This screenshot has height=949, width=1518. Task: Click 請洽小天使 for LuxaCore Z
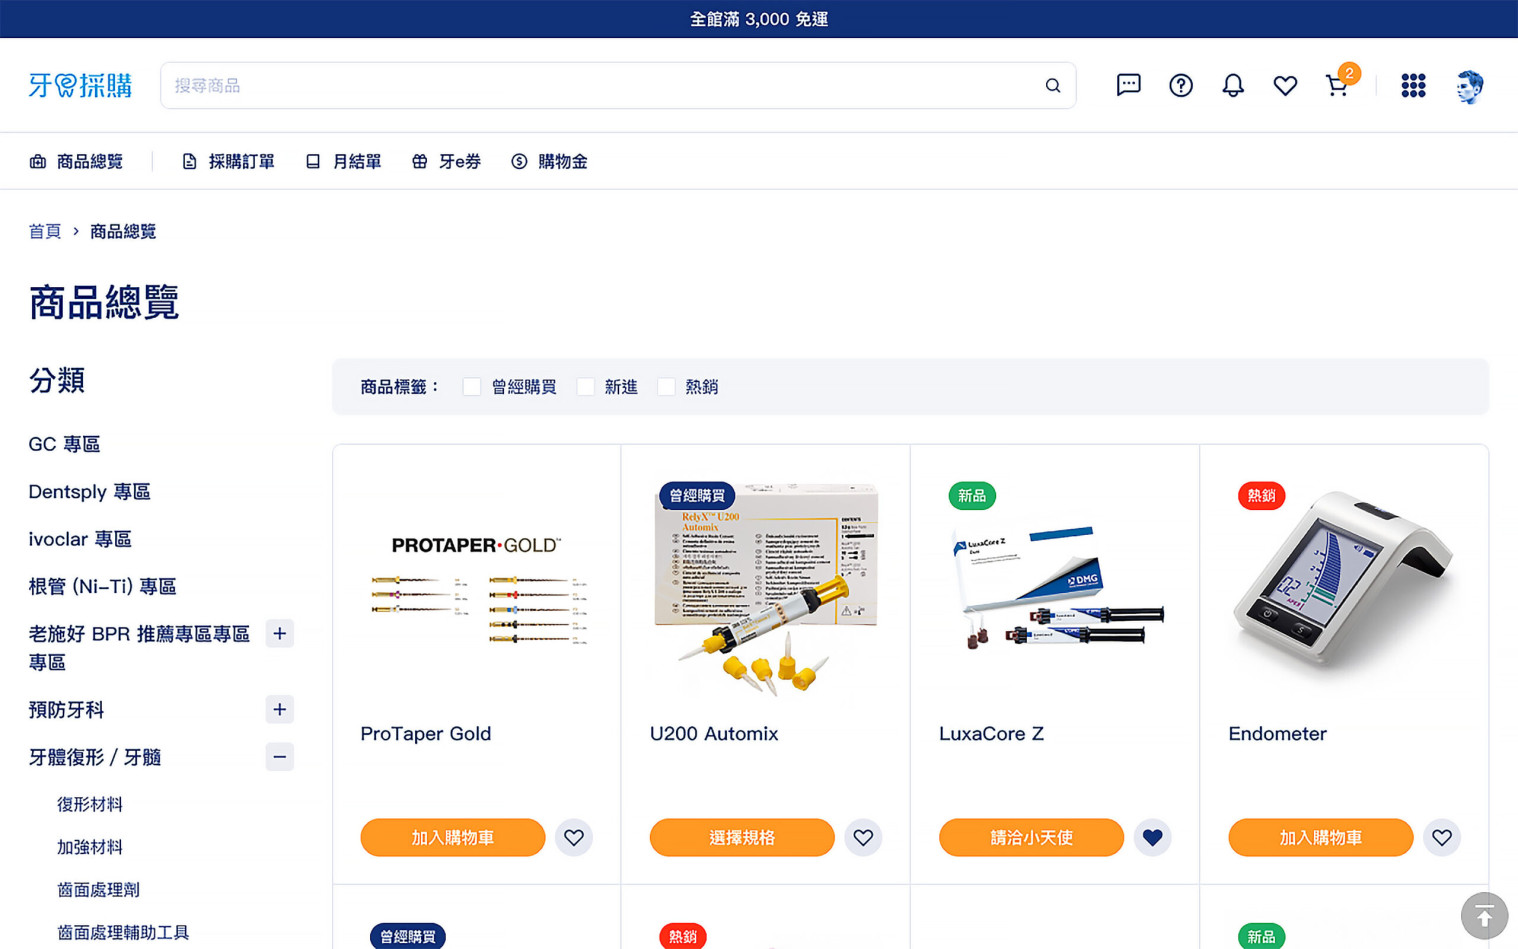coord(1031,837)
